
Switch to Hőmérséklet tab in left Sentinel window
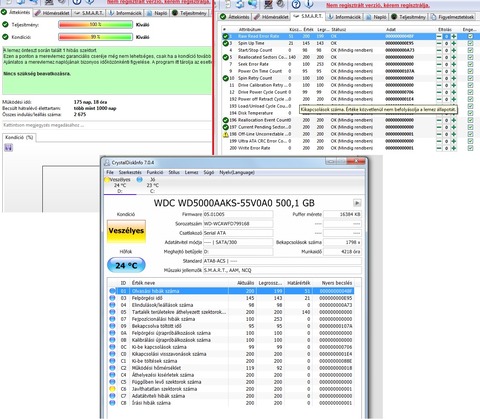tap(52, 13)
